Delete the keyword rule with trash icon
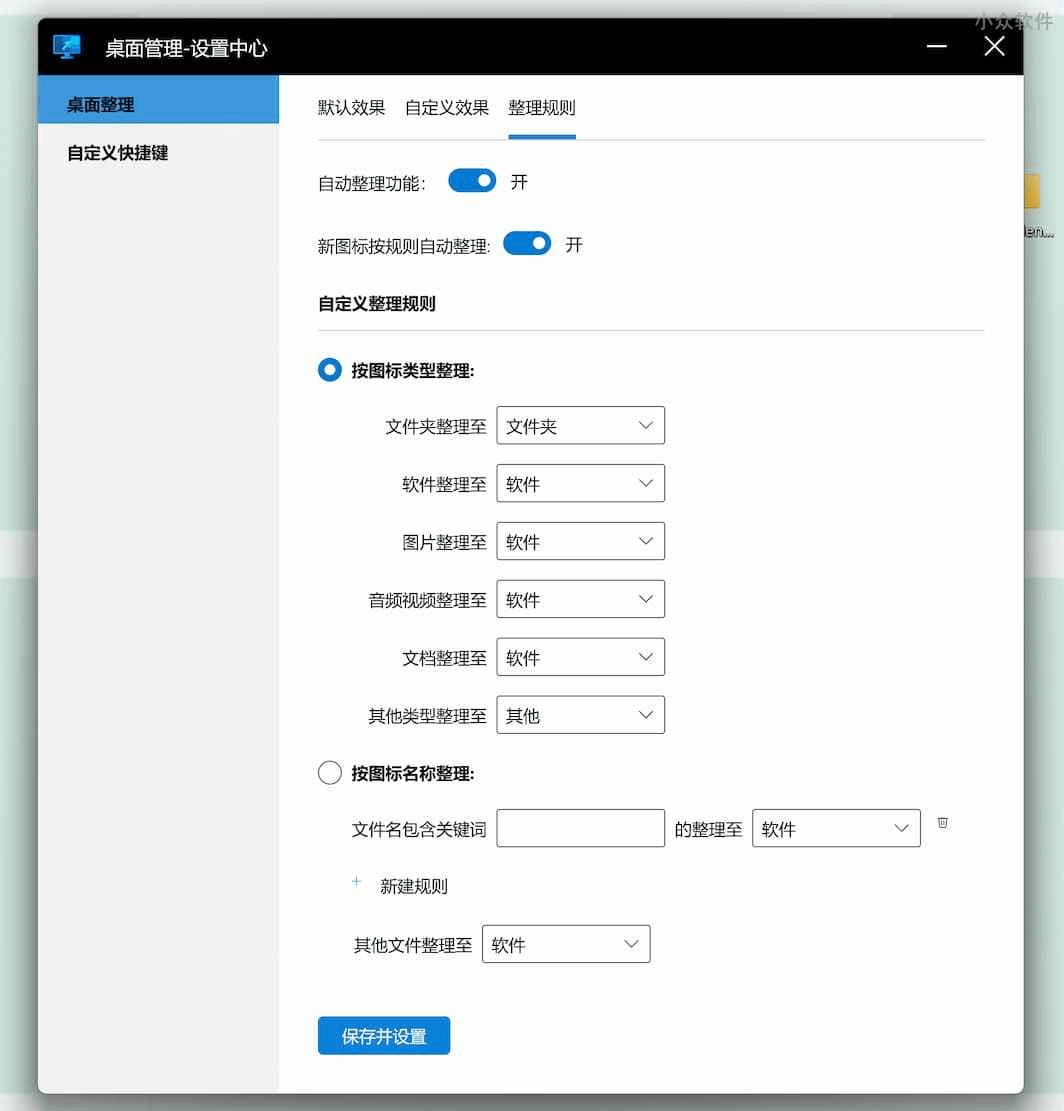The height and width of the screenshot is (1111, 1064). tap(942, 823)
